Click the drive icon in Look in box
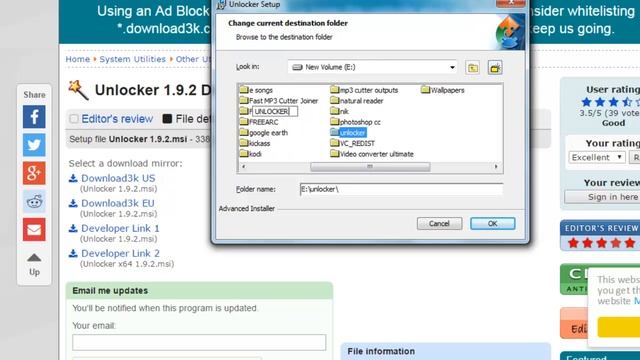This screenshot has height=360, width=640. point(298,67)
